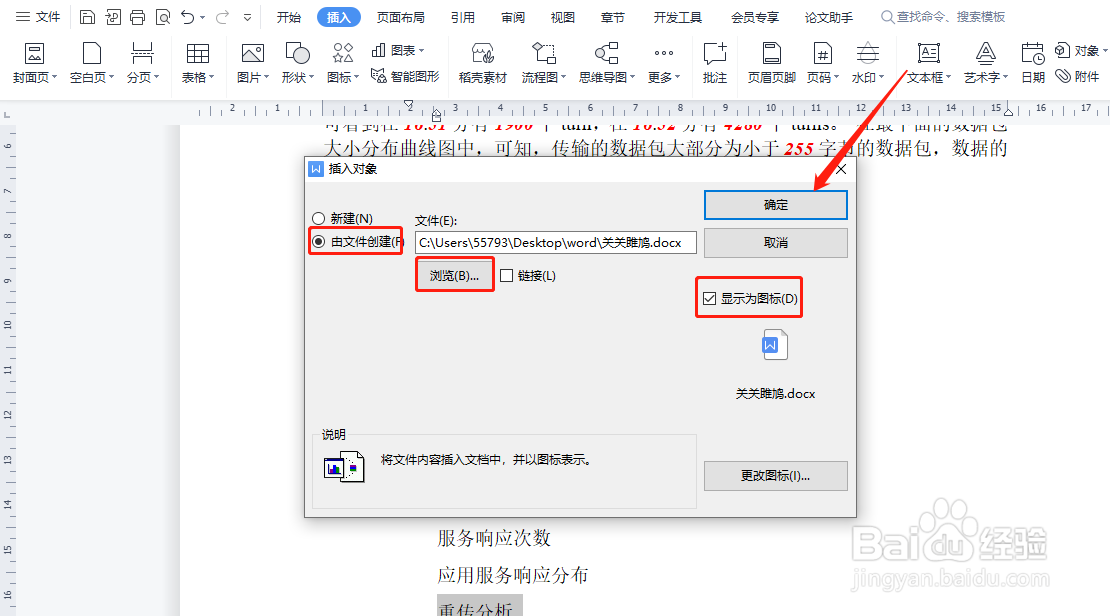Open the 流程图 flowchart dropdown
Viewport: 1110px width, 616px height.
tap(544, 62)
